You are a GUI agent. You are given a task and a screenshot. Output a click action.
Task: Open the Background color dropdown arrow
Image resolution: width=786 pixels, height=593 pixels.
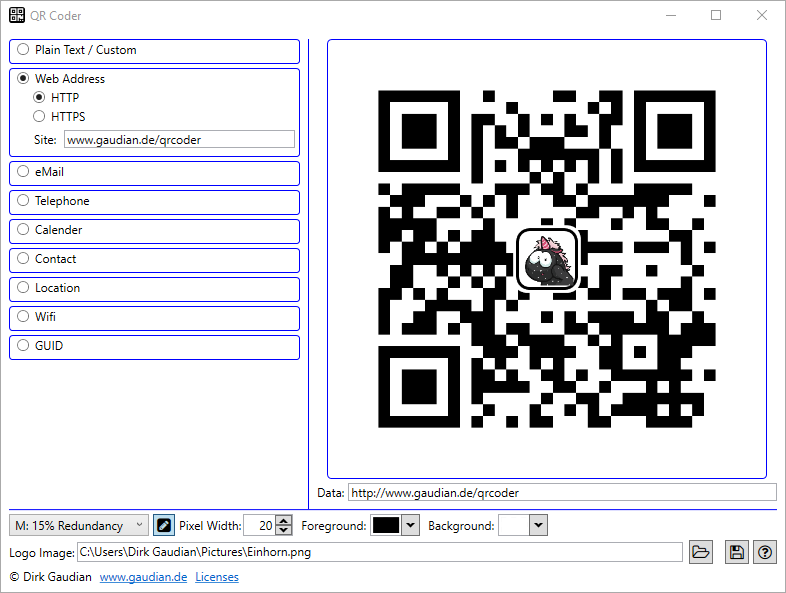click(x=538, y=525)
